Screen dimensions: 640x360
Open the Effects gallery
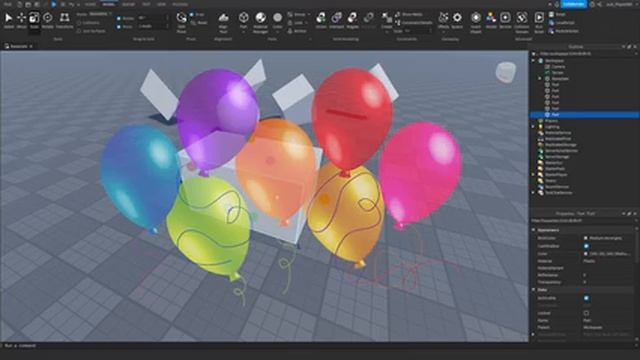click(443, 20)
